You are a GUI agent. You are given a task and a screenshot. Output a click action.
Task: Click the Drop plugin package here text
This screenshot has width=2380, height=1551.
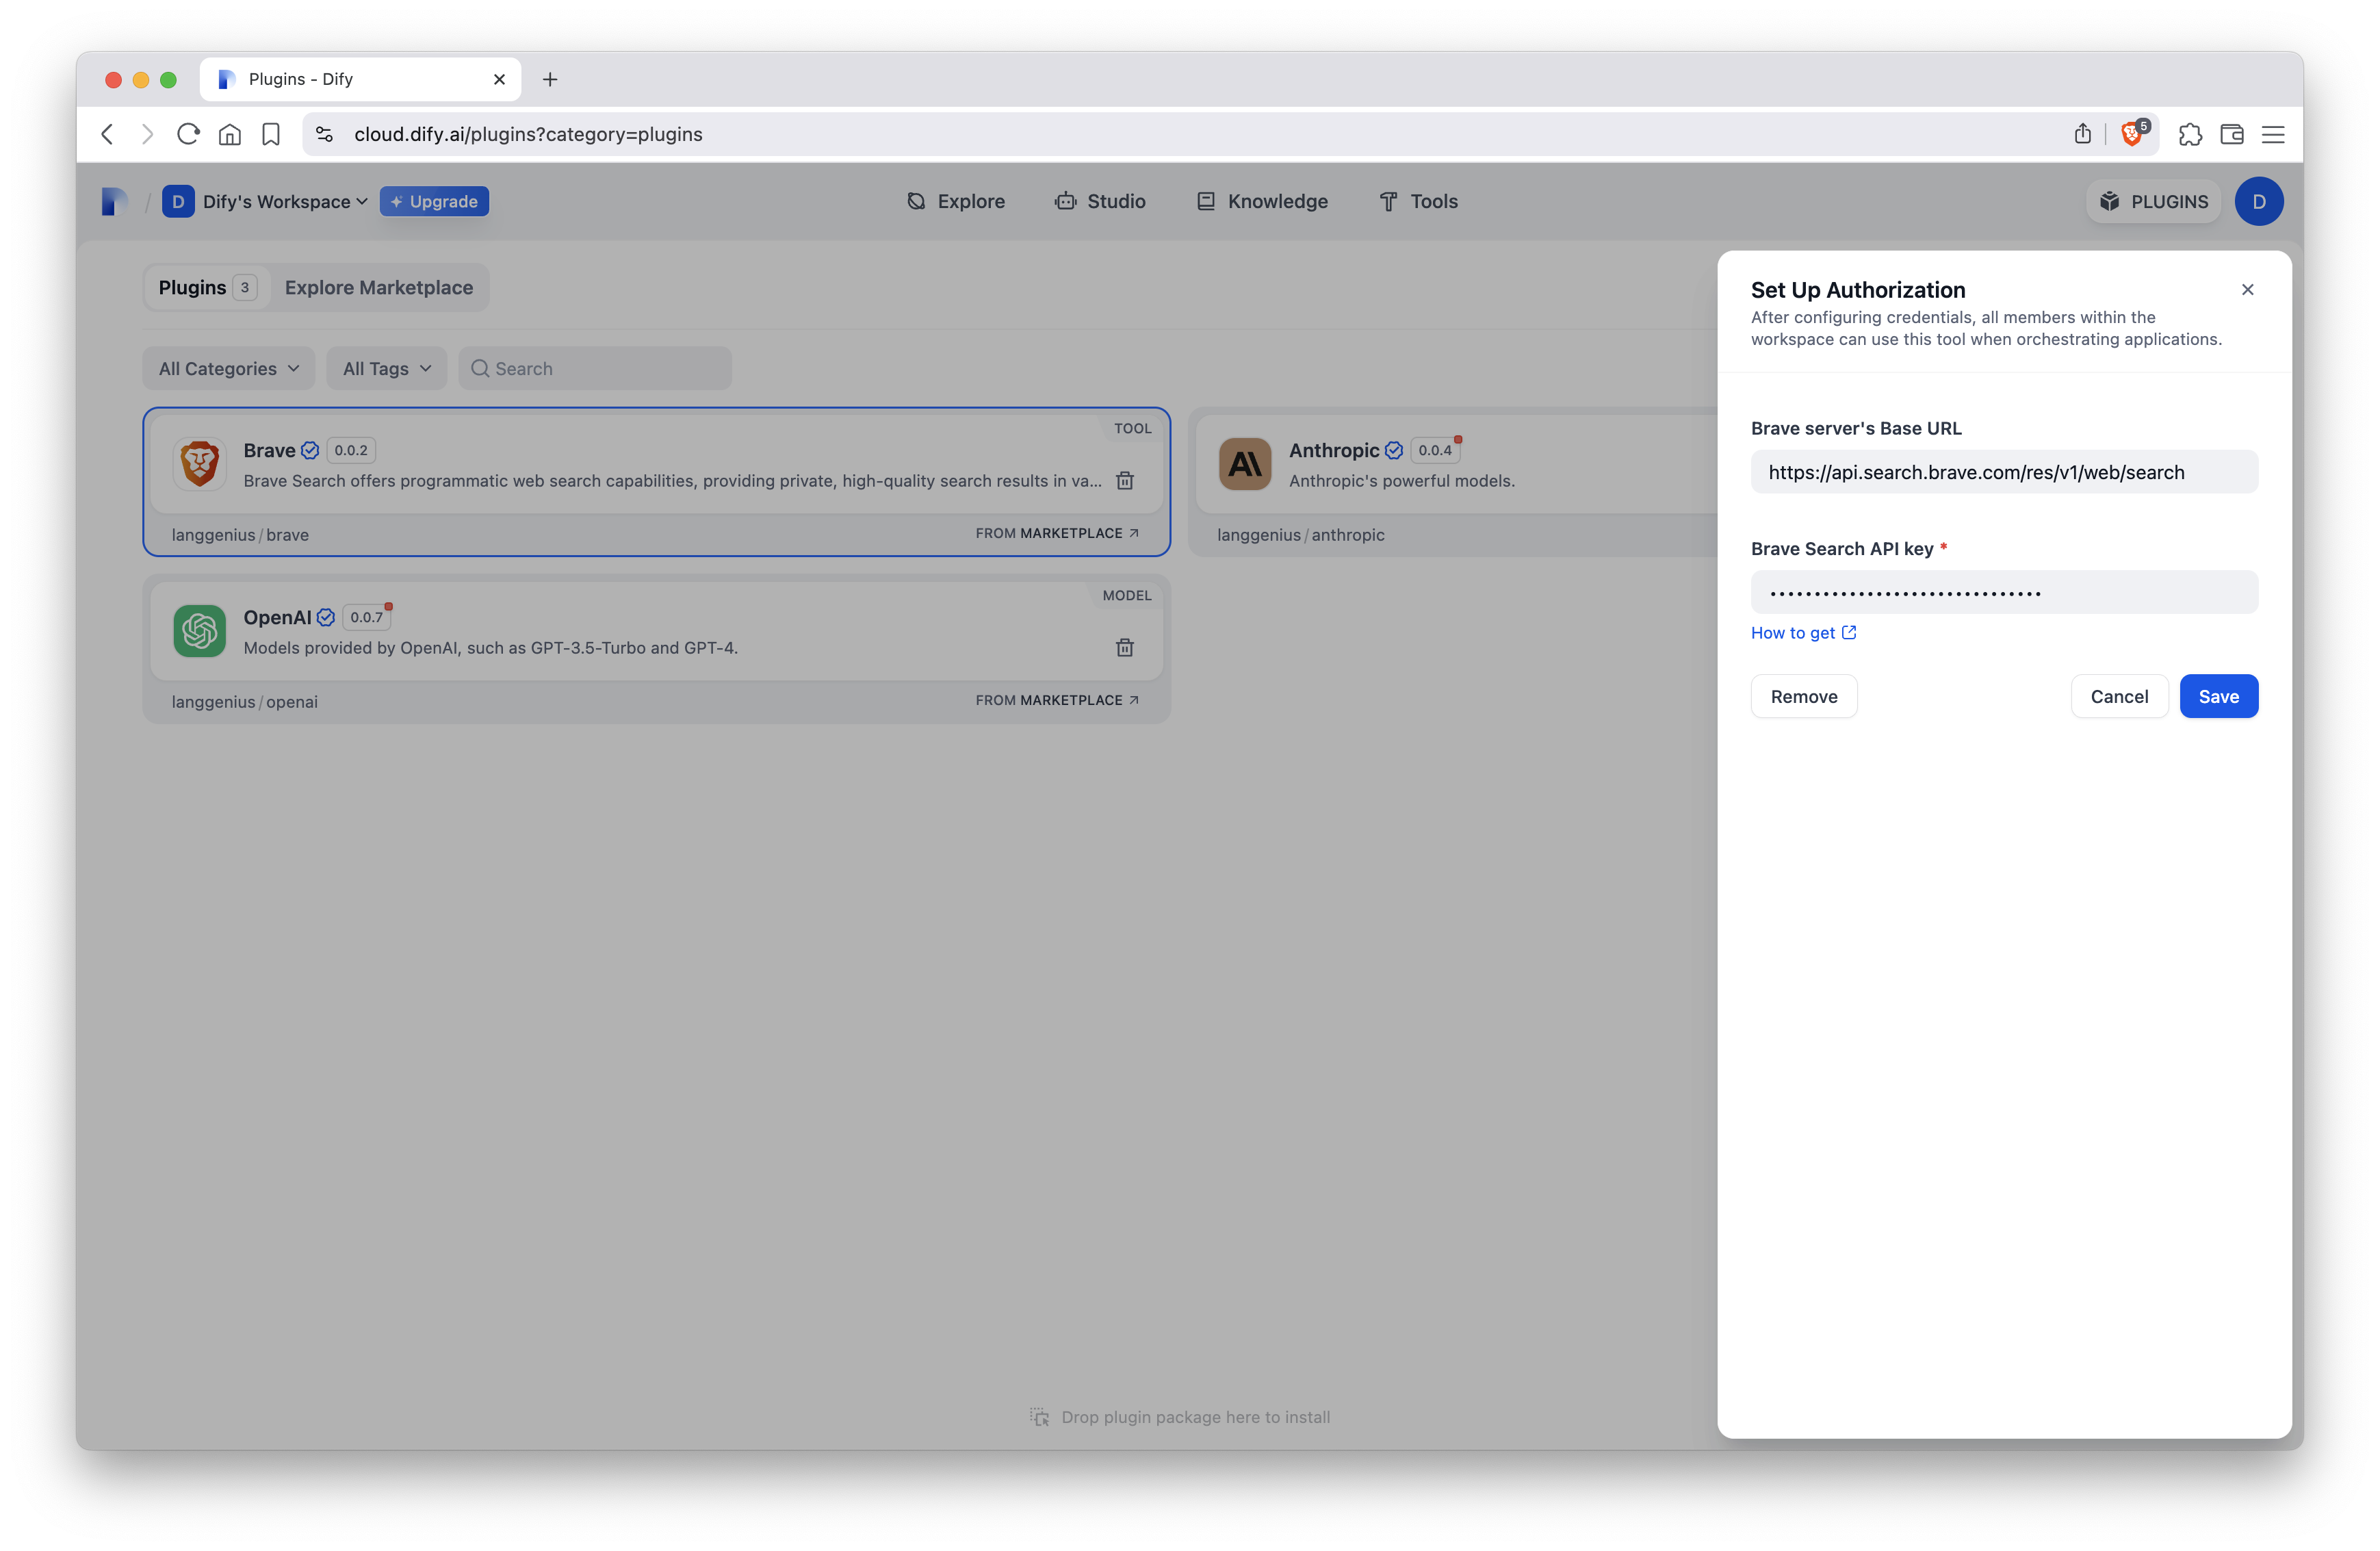(1195, 1417)
